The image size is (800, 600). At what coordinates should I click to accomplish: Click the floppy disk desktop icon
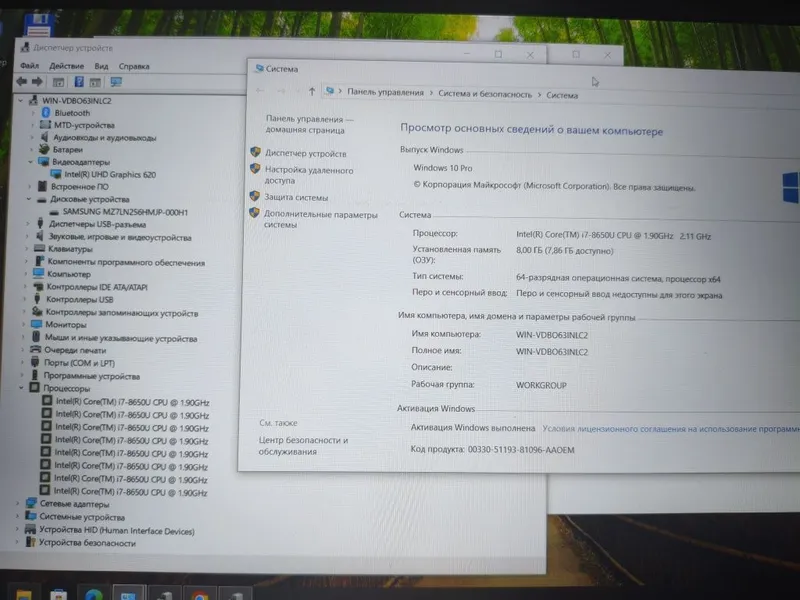point(39,26)
